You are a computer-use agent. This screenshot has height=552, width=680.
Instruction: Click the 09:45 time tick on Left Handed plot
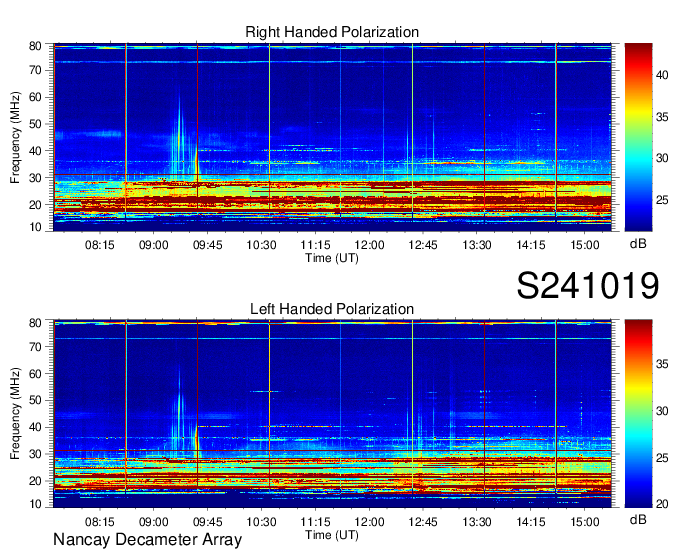(207, 522)
